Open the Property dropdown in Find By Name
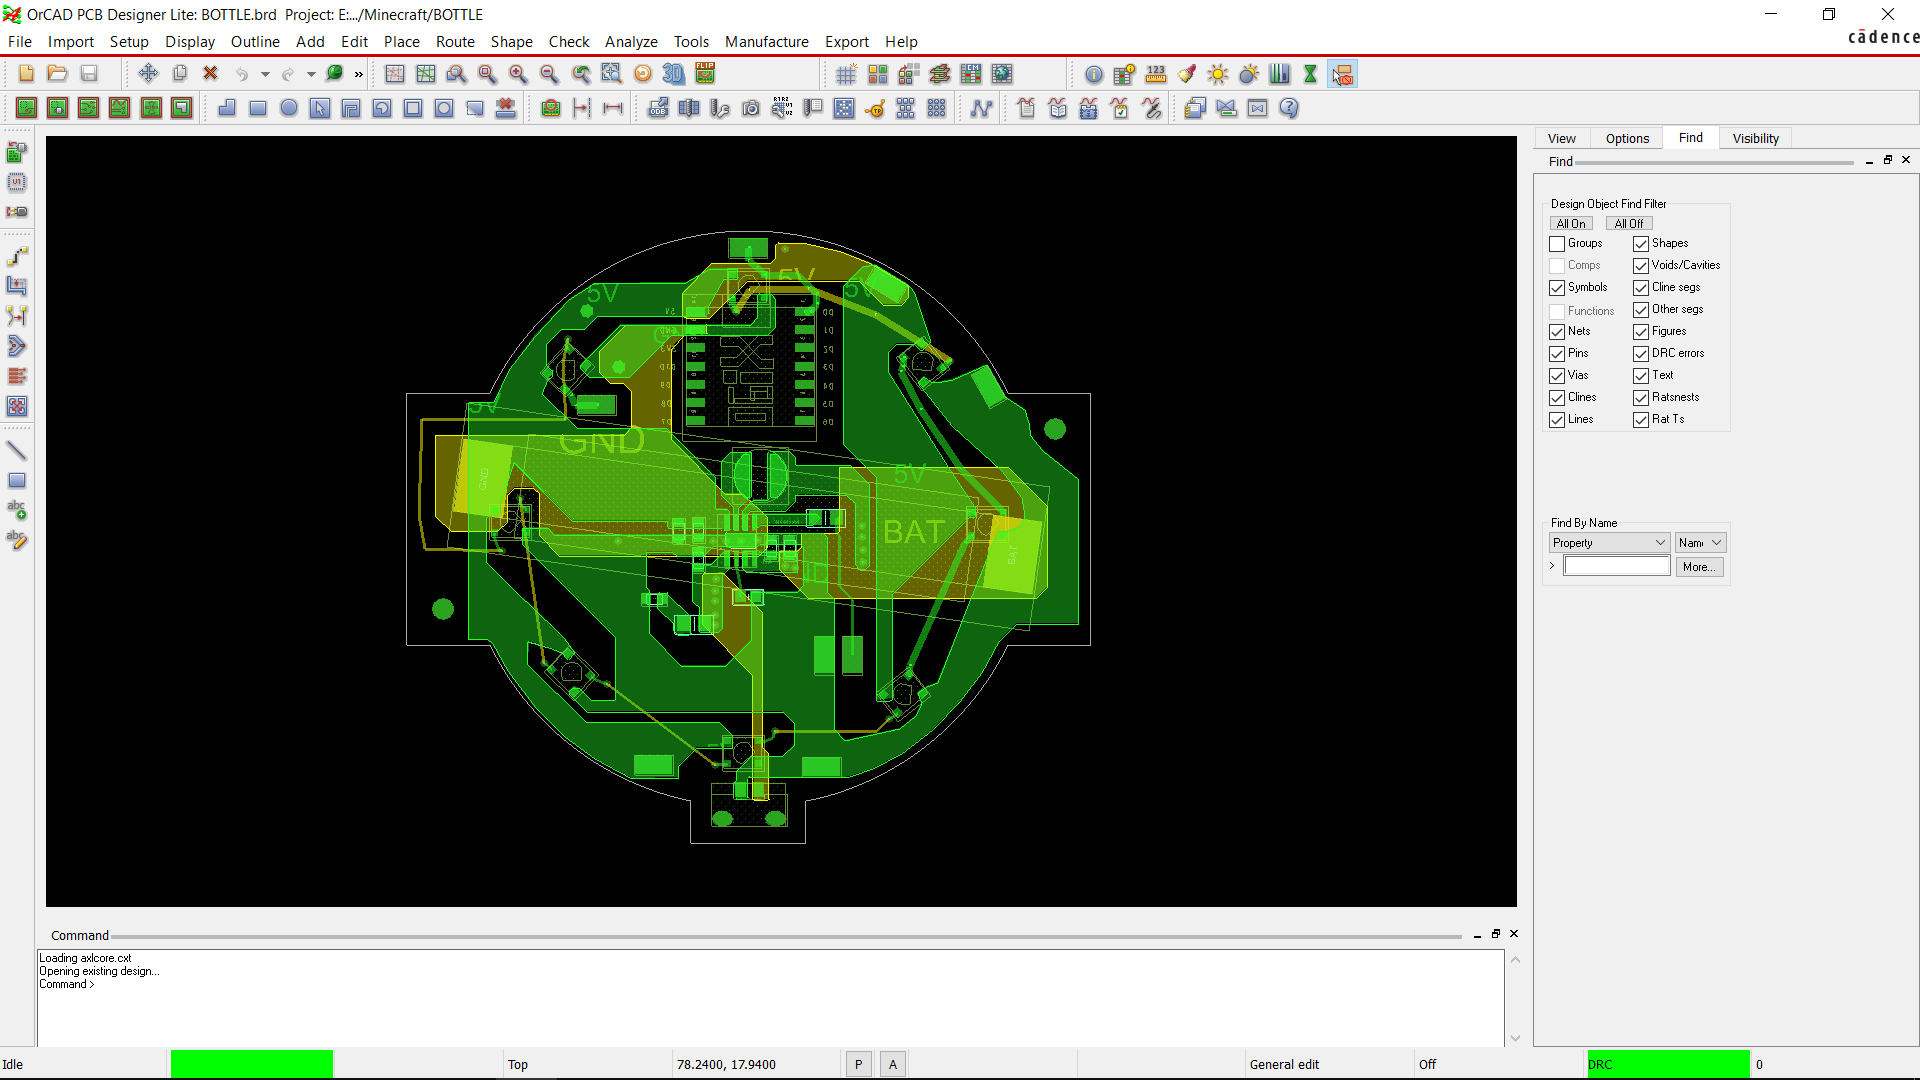Viewport: 1920px width, 1080px height. click(1609, 543)
